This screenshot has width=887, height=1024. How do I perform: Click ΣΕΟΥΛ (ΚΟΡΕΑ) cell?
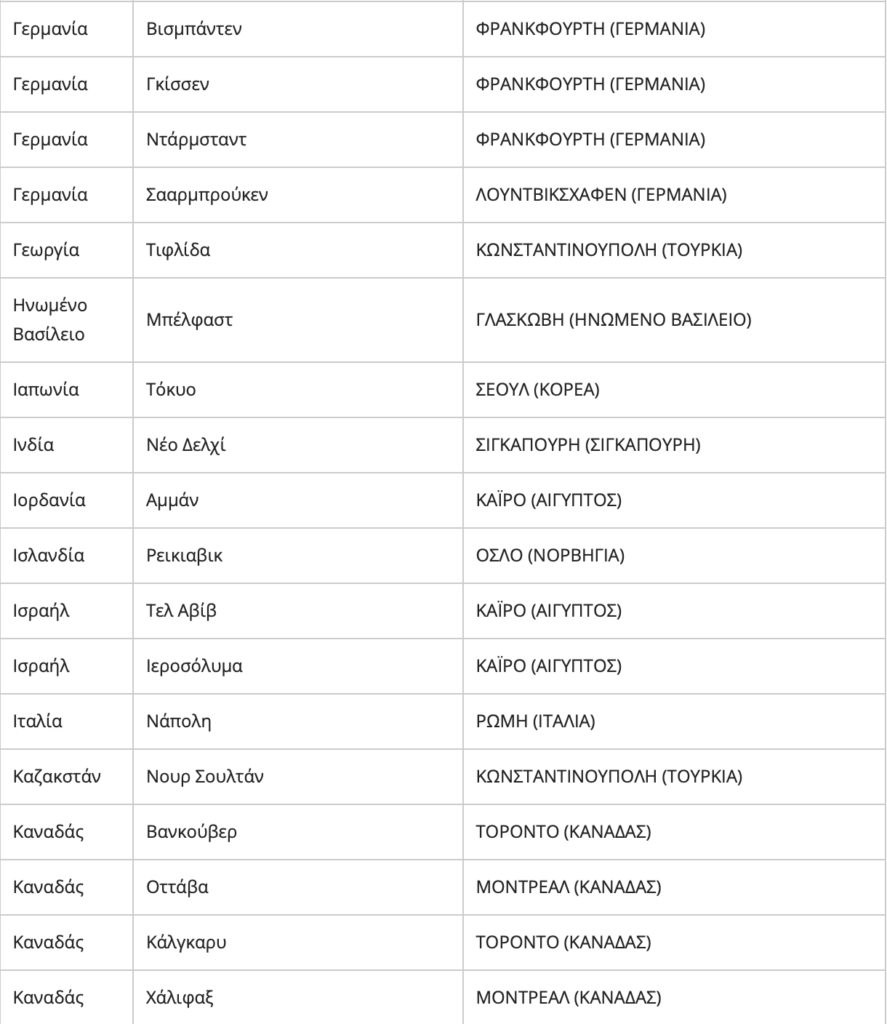click(x=675, y=390)
